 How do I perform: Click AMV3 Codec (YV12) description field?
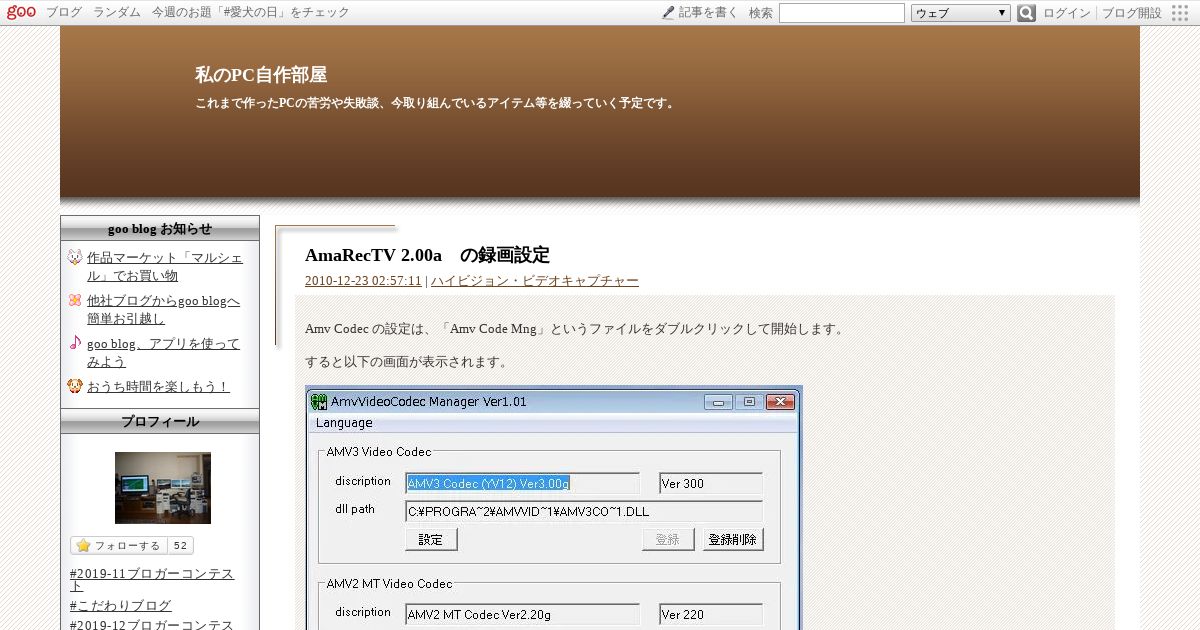tap(522, 483)
